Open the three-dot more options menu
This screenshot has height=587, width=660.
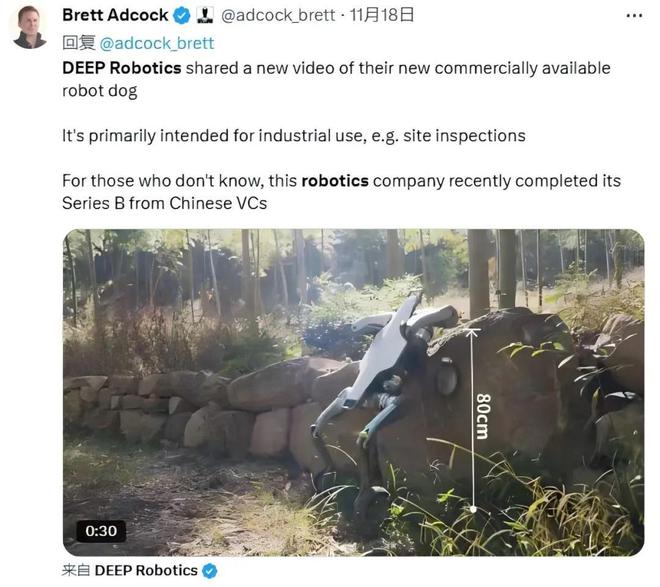[x=634, y=16]
